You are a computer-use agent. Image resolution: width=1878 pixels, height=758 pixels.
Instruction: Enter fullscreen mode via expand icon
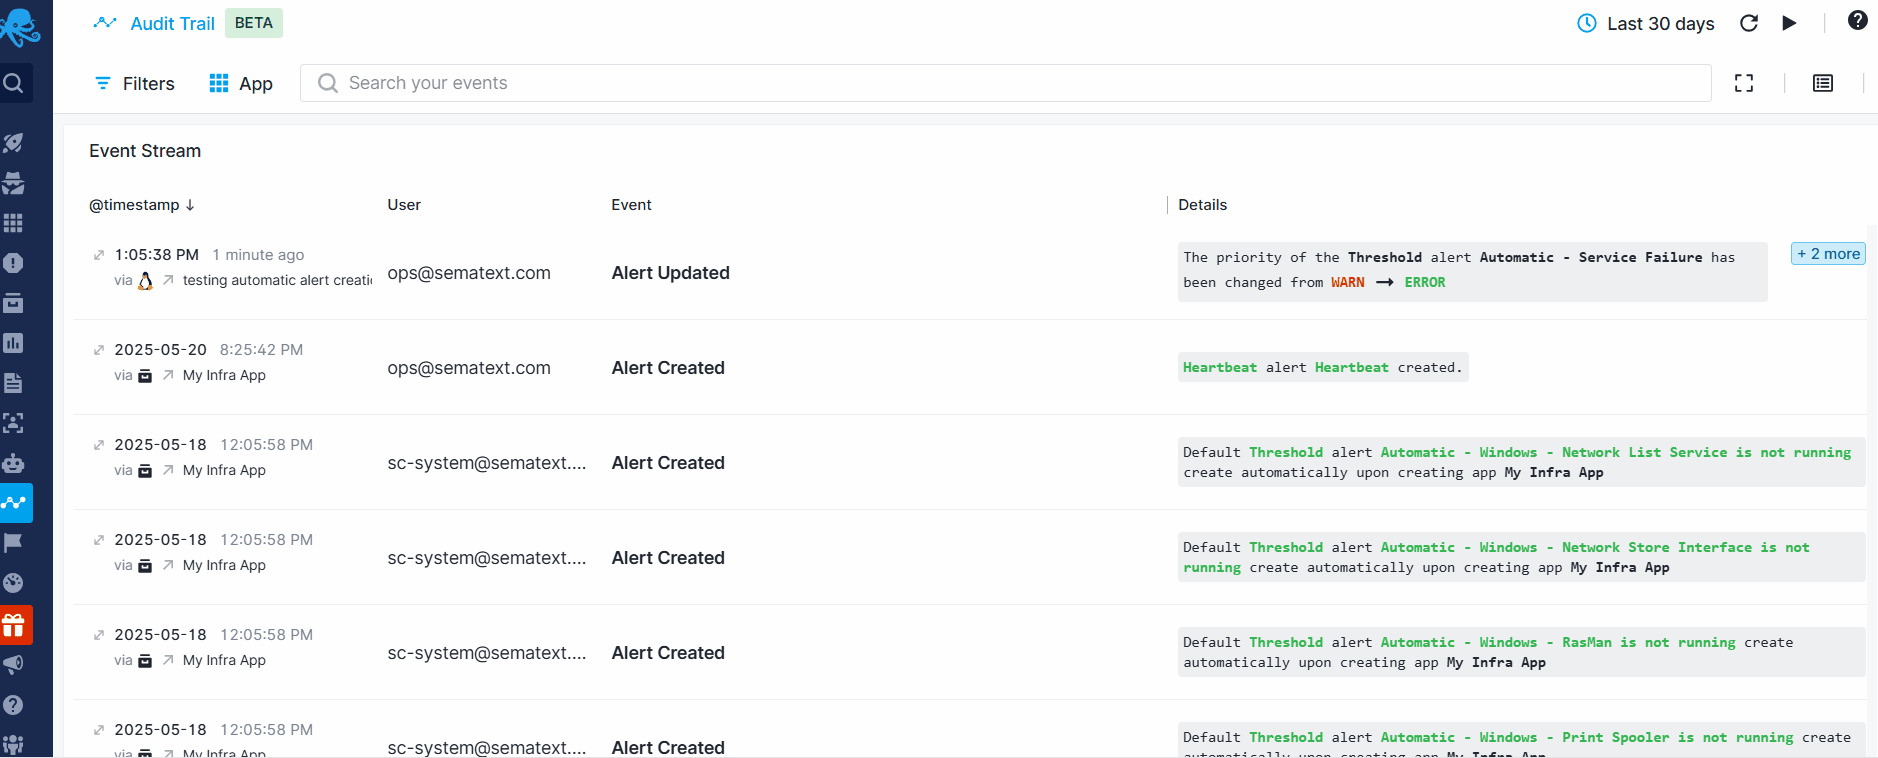click(1744, 83)
